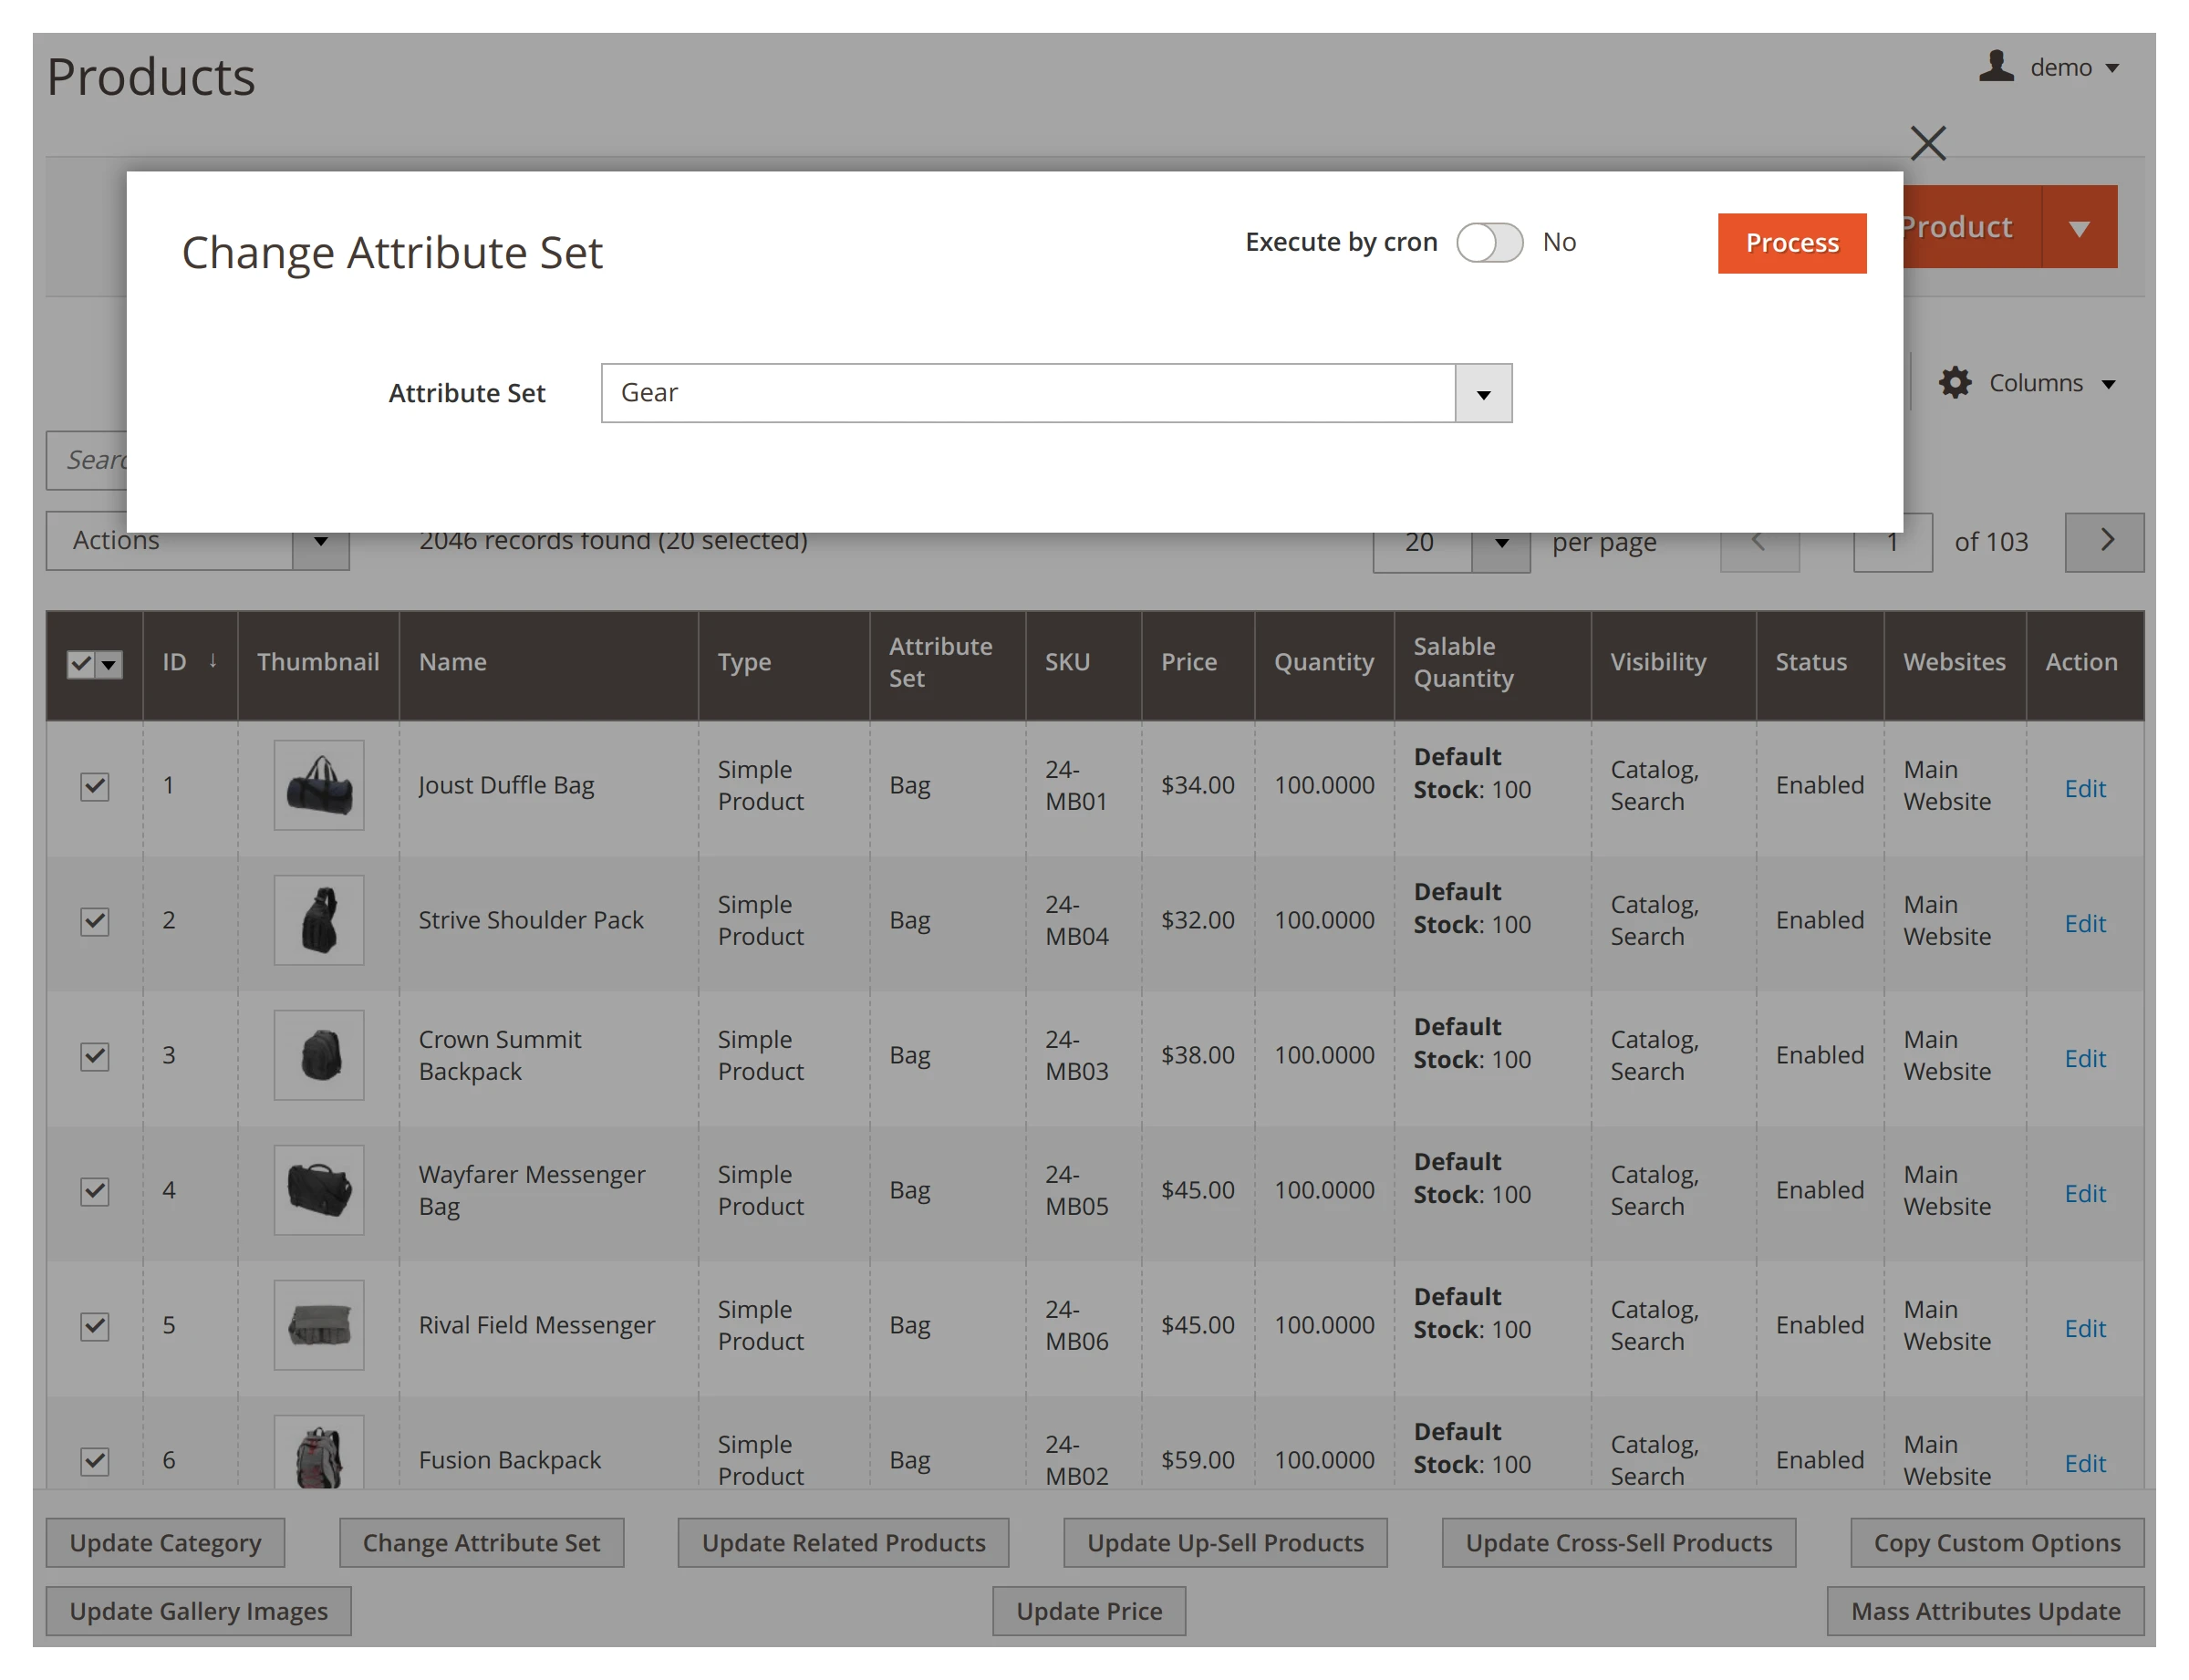Expand the Actions dropdown
Viewport: 2189px width, 1680px height.
coord(320,541)
